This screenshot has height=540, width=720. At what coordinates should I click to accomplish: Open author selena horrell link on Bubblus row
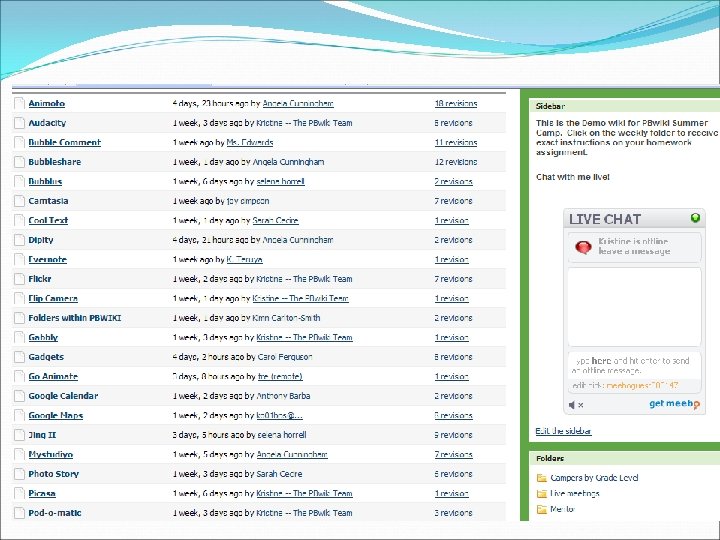click(281, 182)
